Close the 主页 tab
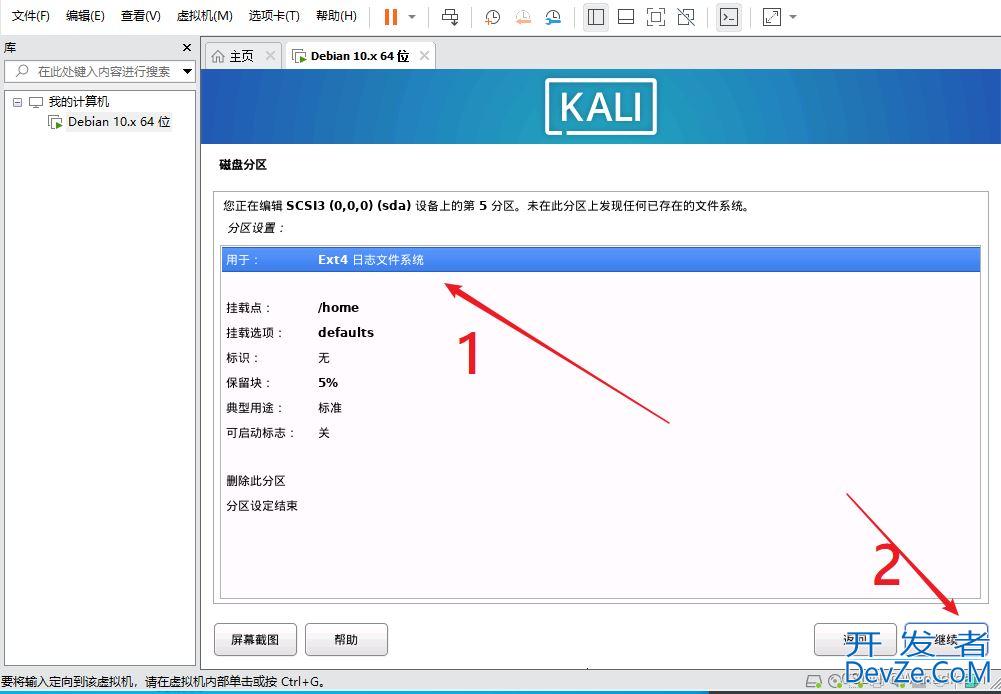This screenshot has height=694, width=1001. tap(270, 56)
